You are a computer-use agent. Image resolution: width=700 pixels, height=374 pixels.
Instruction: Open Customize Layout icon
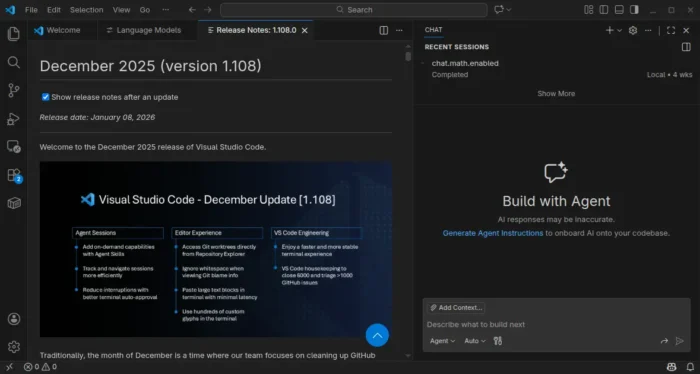588,9
